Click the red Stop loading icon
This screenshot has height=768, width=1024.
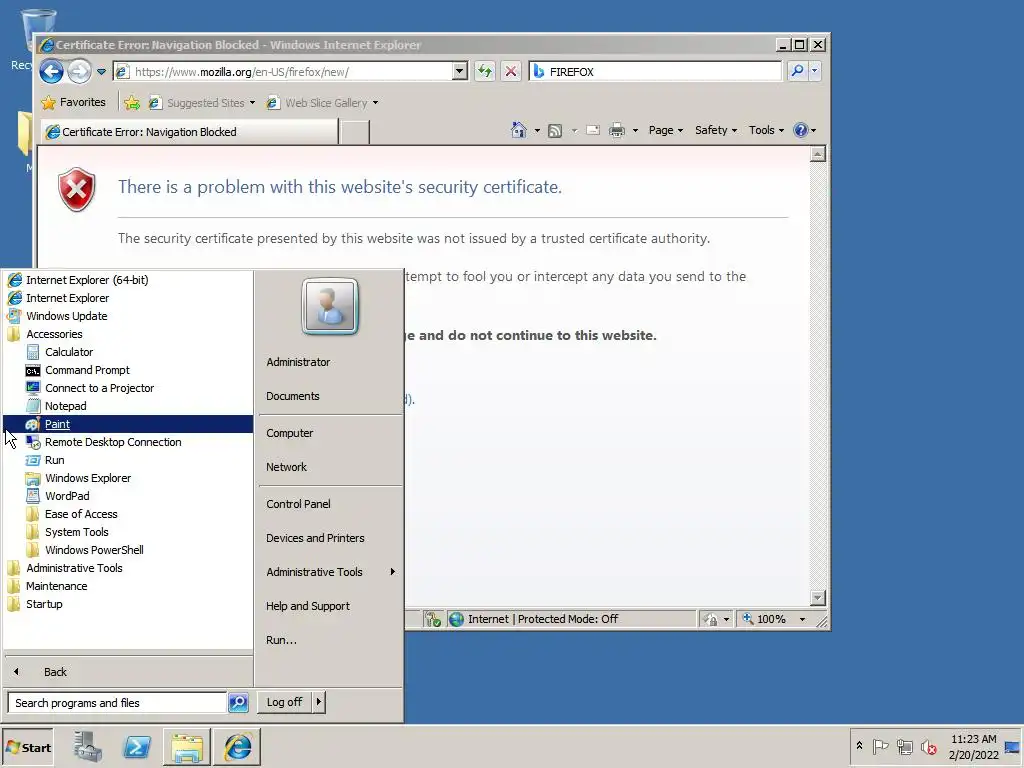tap(511, 71)
